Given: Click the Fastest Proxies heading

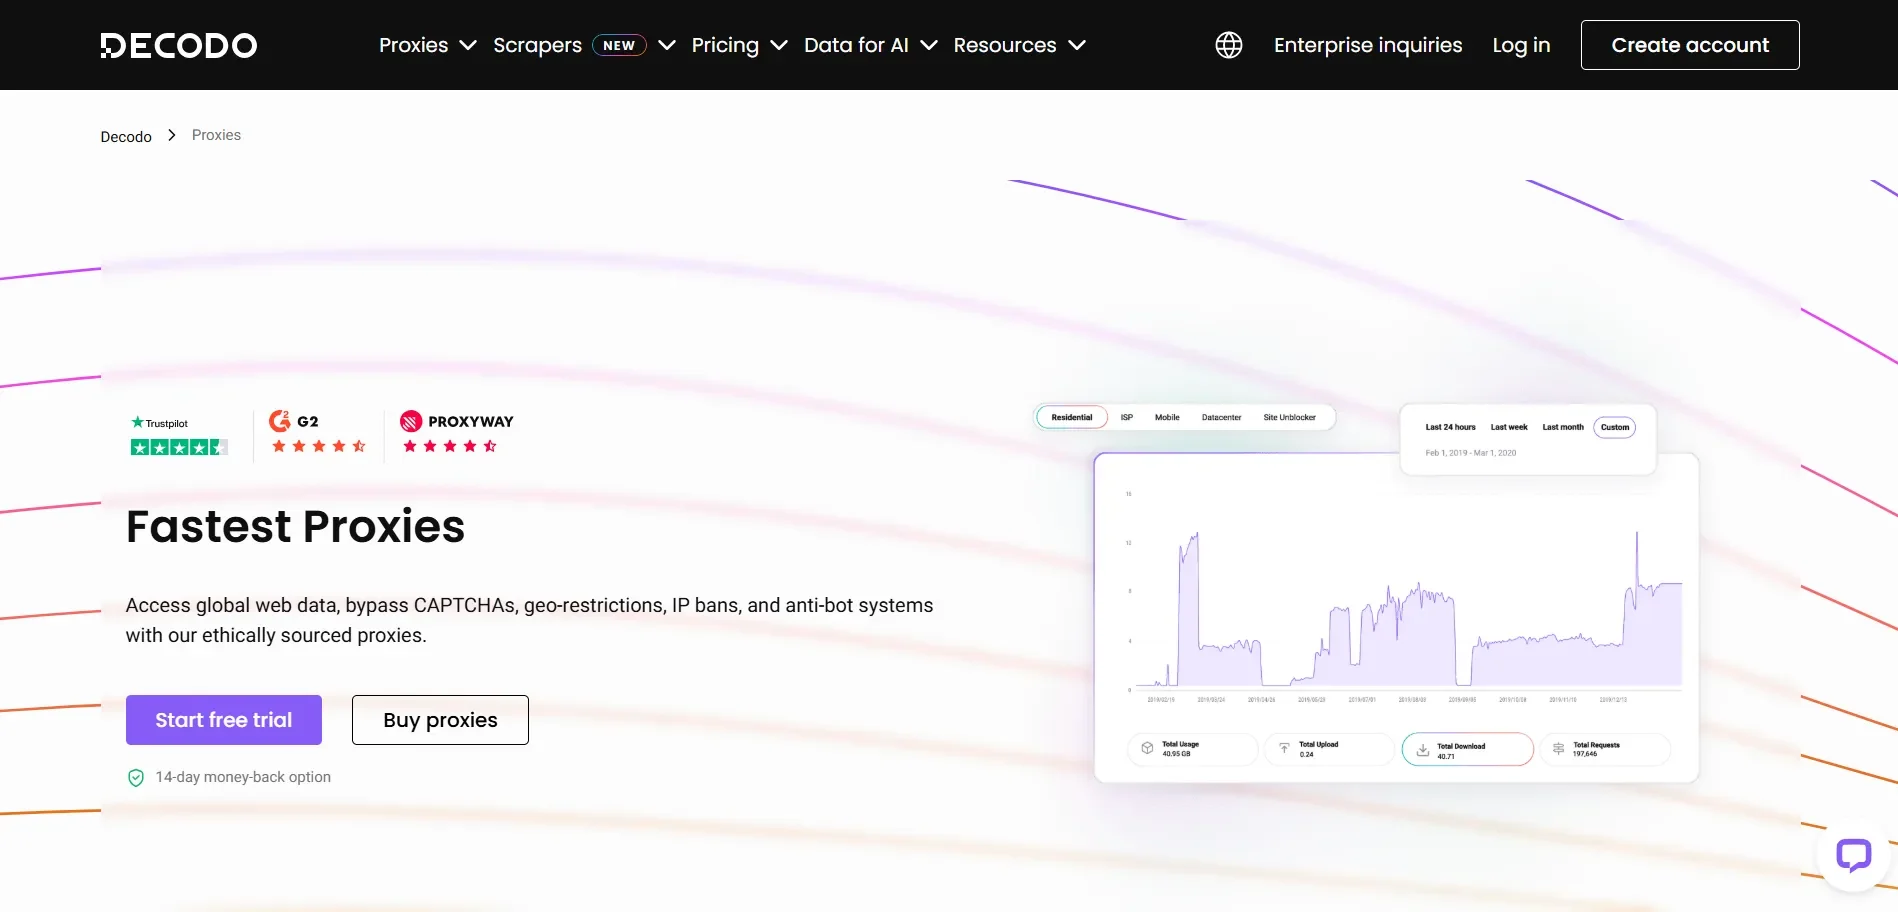Looking at the screenshot, I should 296,526.
